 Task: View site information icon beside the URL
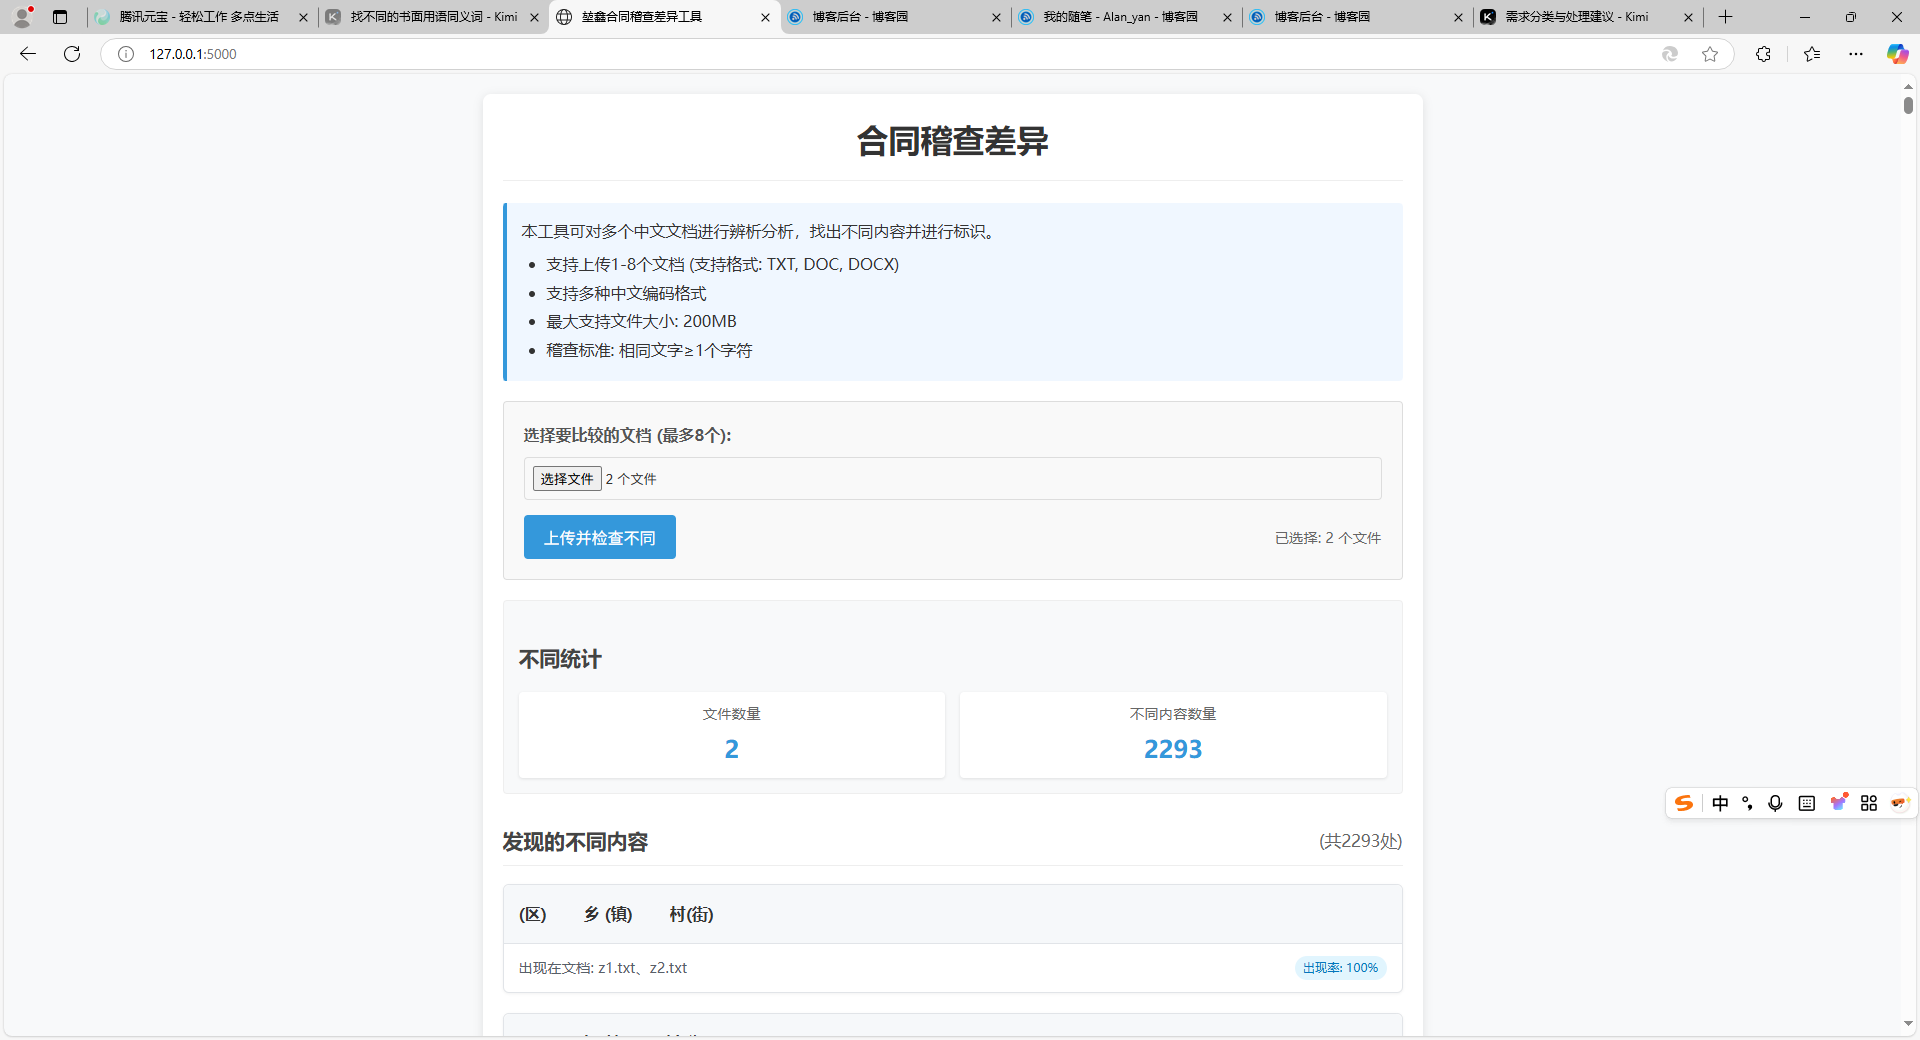point(126,54)
